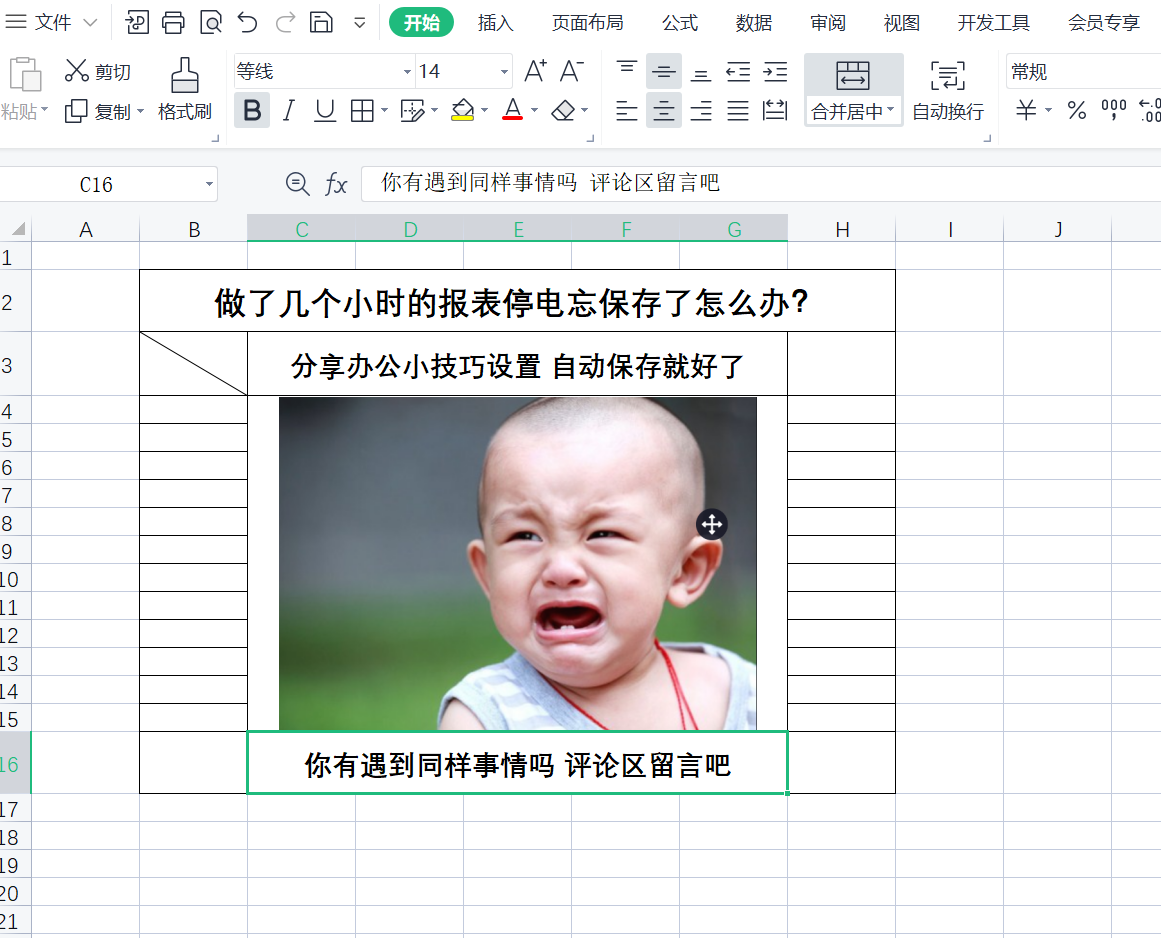
Task: Click the 粘贴 paste icon
Action: (24, 74)
